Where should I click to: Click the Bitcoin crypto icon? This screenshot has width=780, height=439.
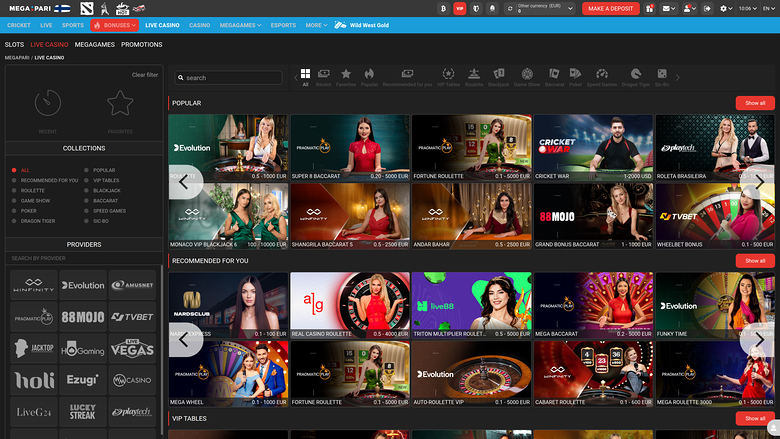[x=443, y=8]
